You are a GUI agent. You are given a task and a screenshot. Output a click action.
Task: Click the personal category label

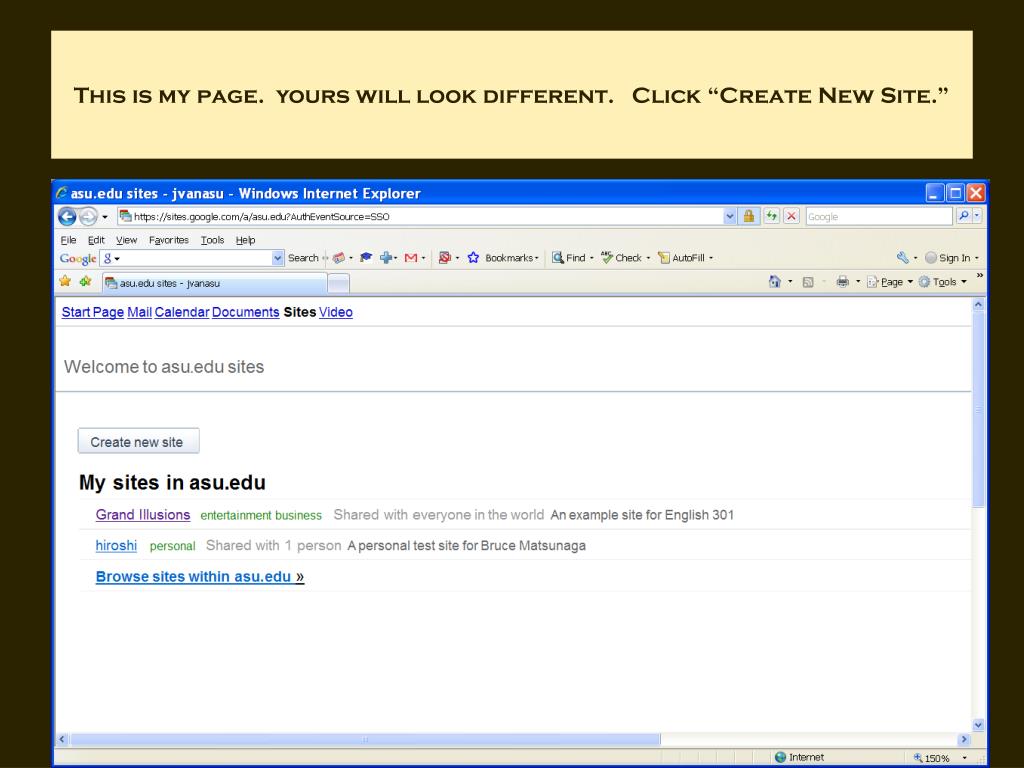click(172, 546)
